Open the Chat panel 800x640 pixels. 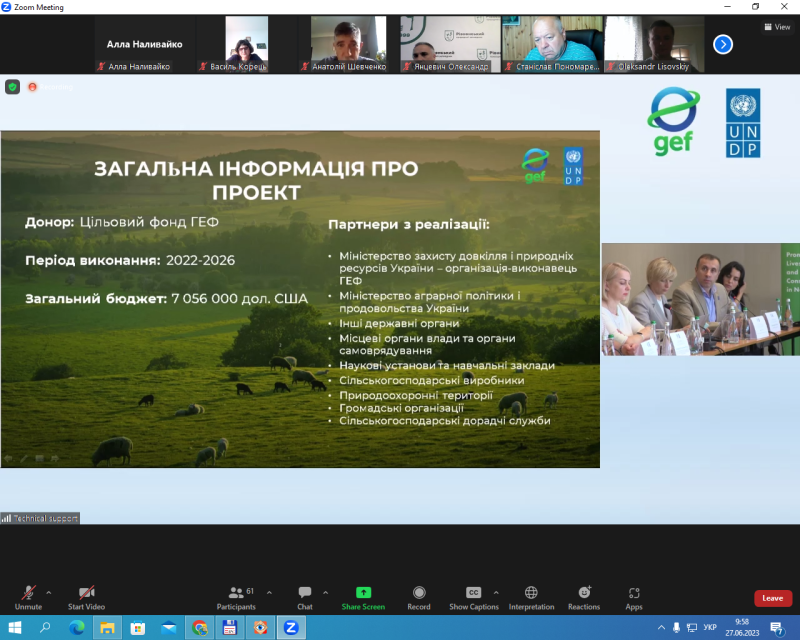[x=305, y=597]
